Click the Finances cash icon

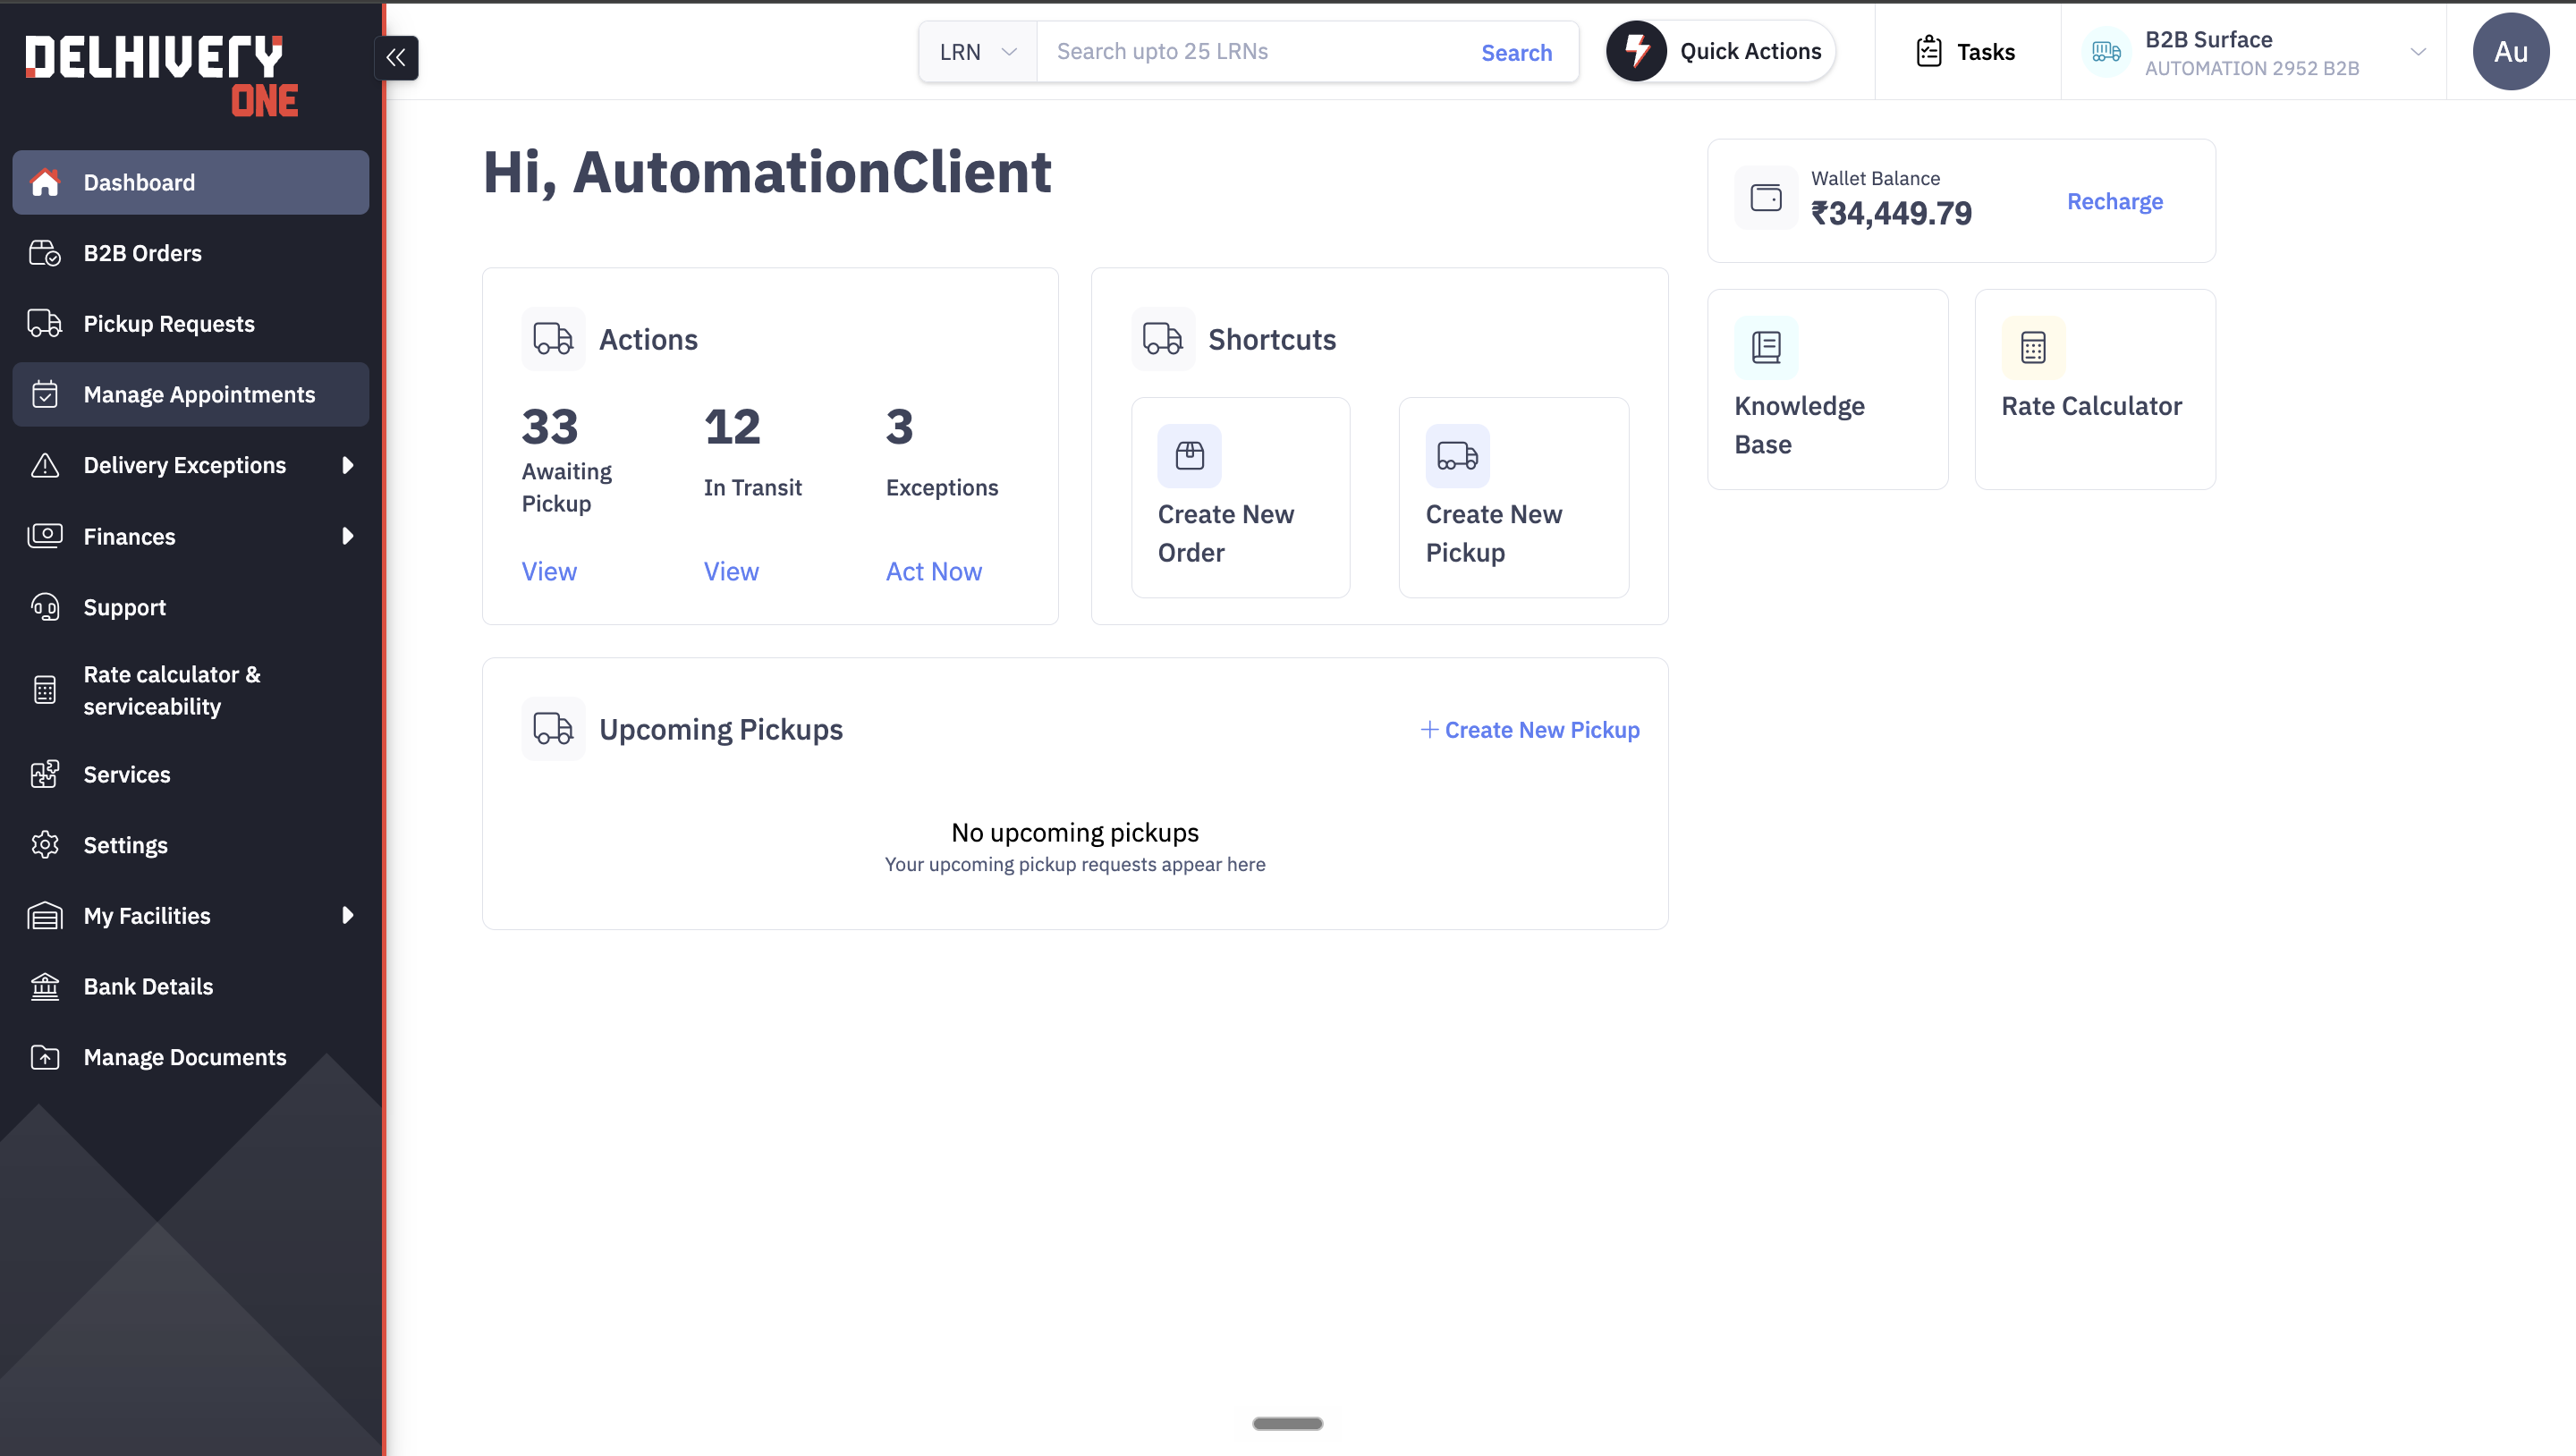click(x=45, y=536)
